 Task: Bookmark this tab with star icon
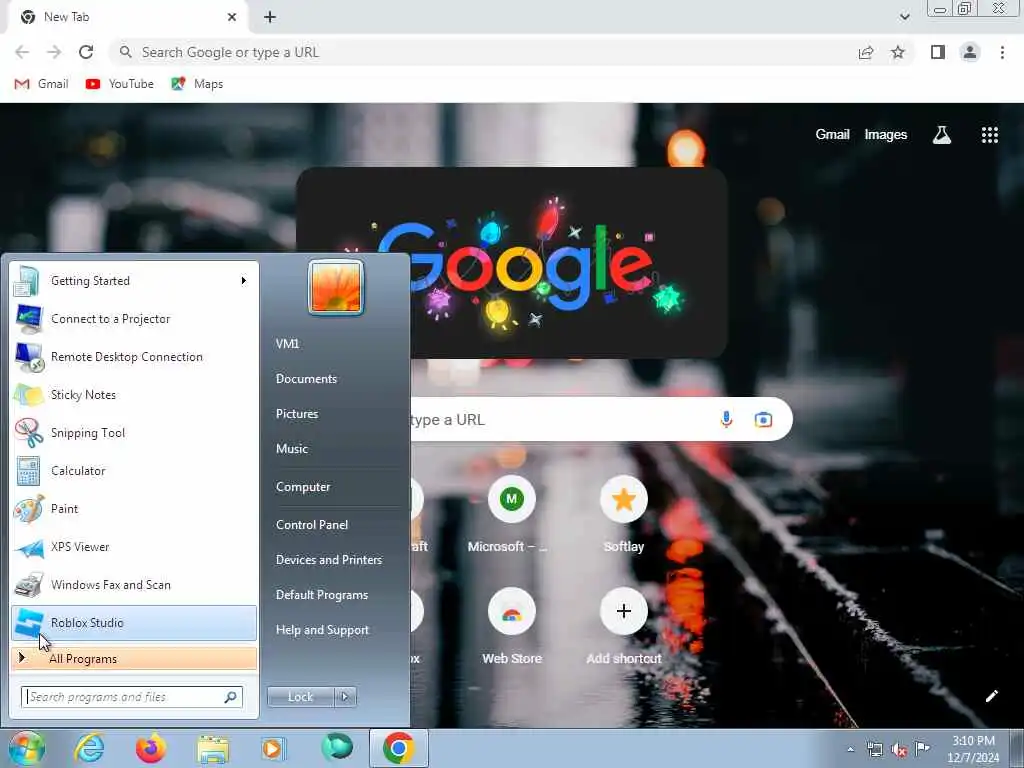[x=898, y=52]
